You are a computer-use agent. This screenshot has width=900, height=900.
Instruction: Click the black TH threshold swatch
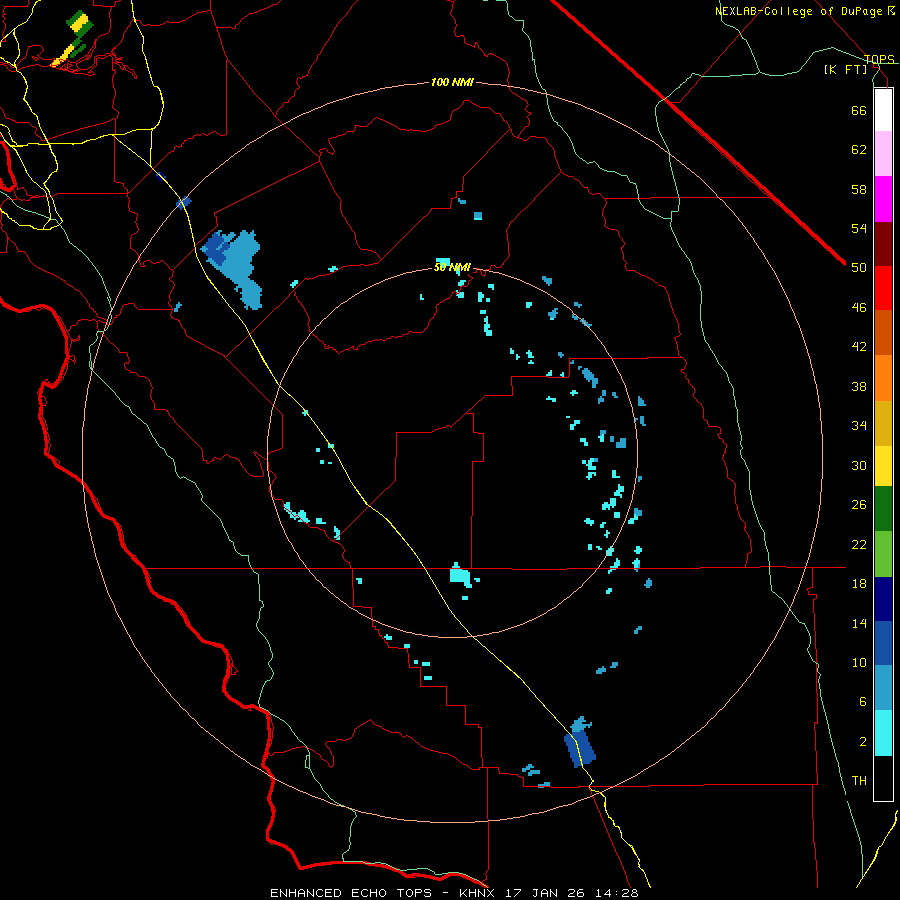pos(883,778)
